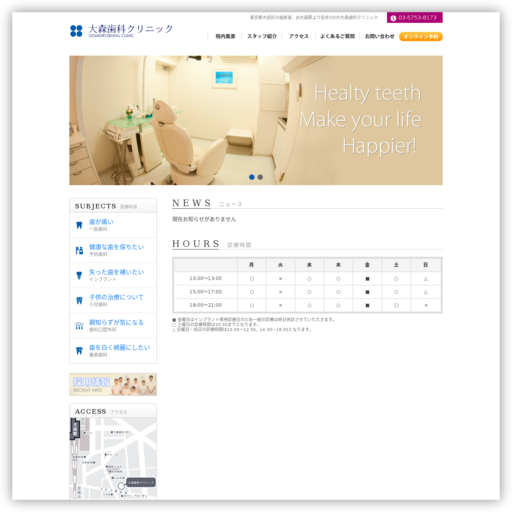Image resolution: width=512 pixels, height=512 pixels.
Task: Click the HOURS section heading
Action: coord(196,244)
